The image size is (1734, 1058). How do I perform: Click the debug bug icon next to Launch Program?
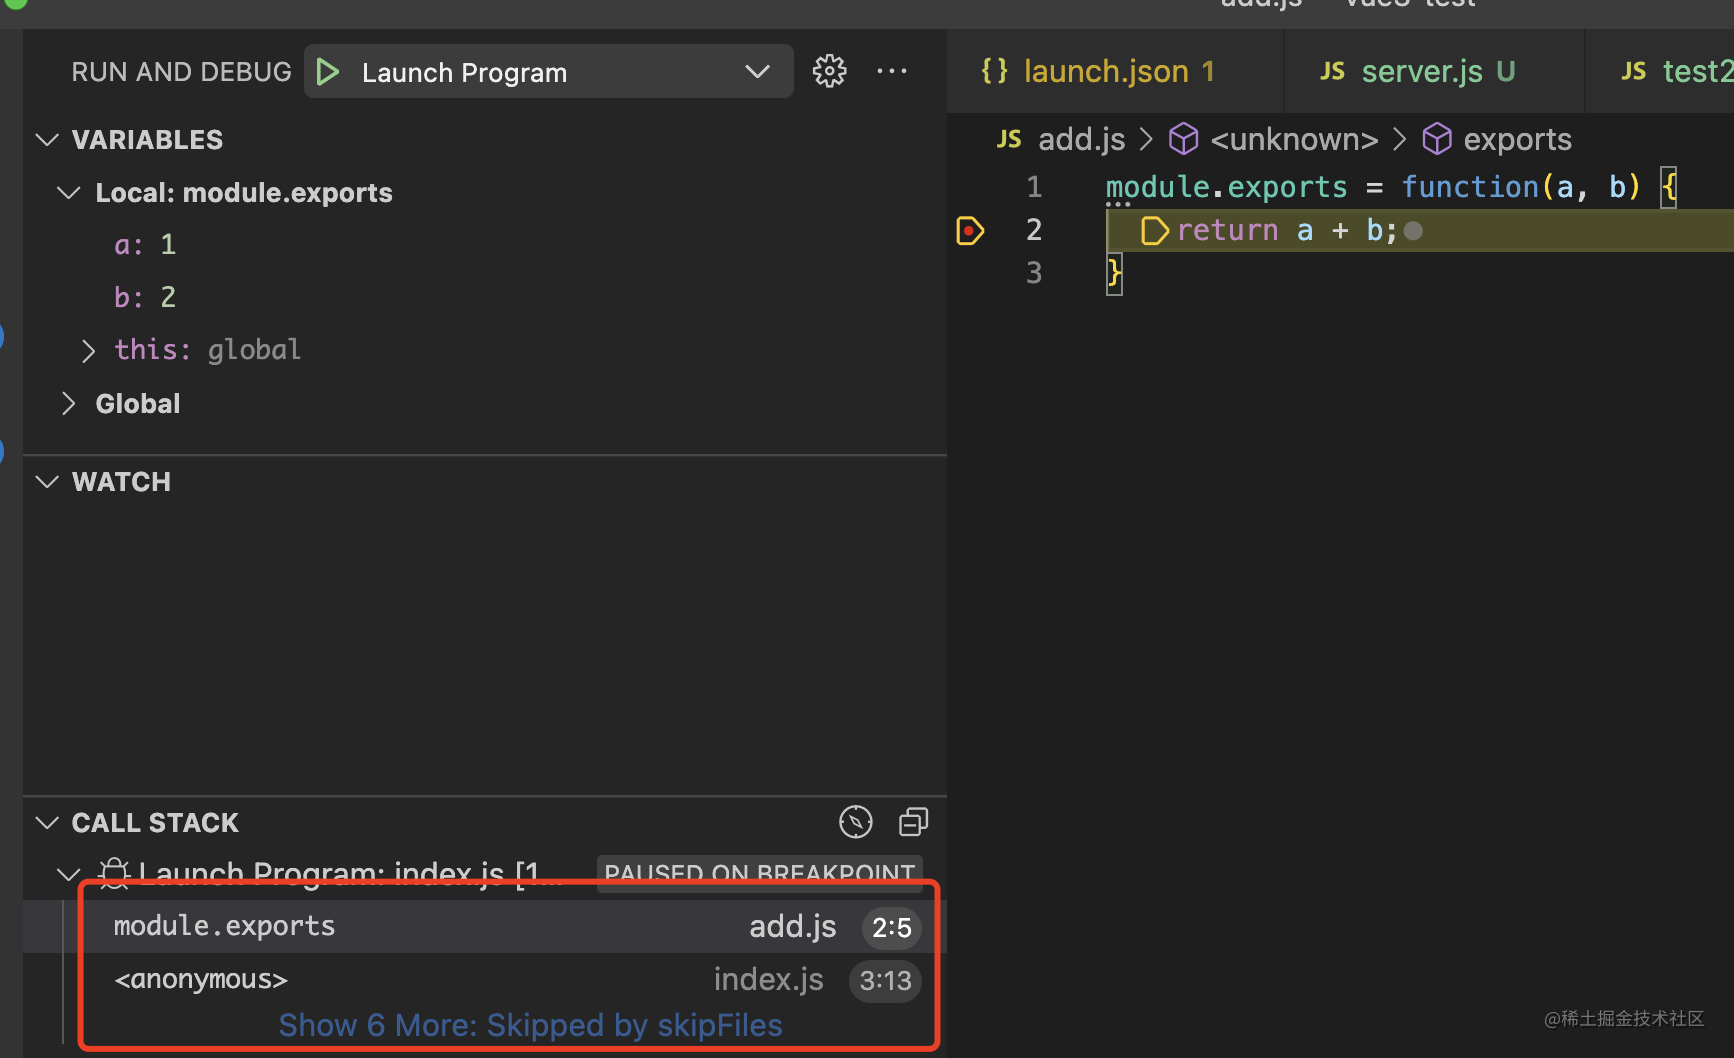click(114, 872)
